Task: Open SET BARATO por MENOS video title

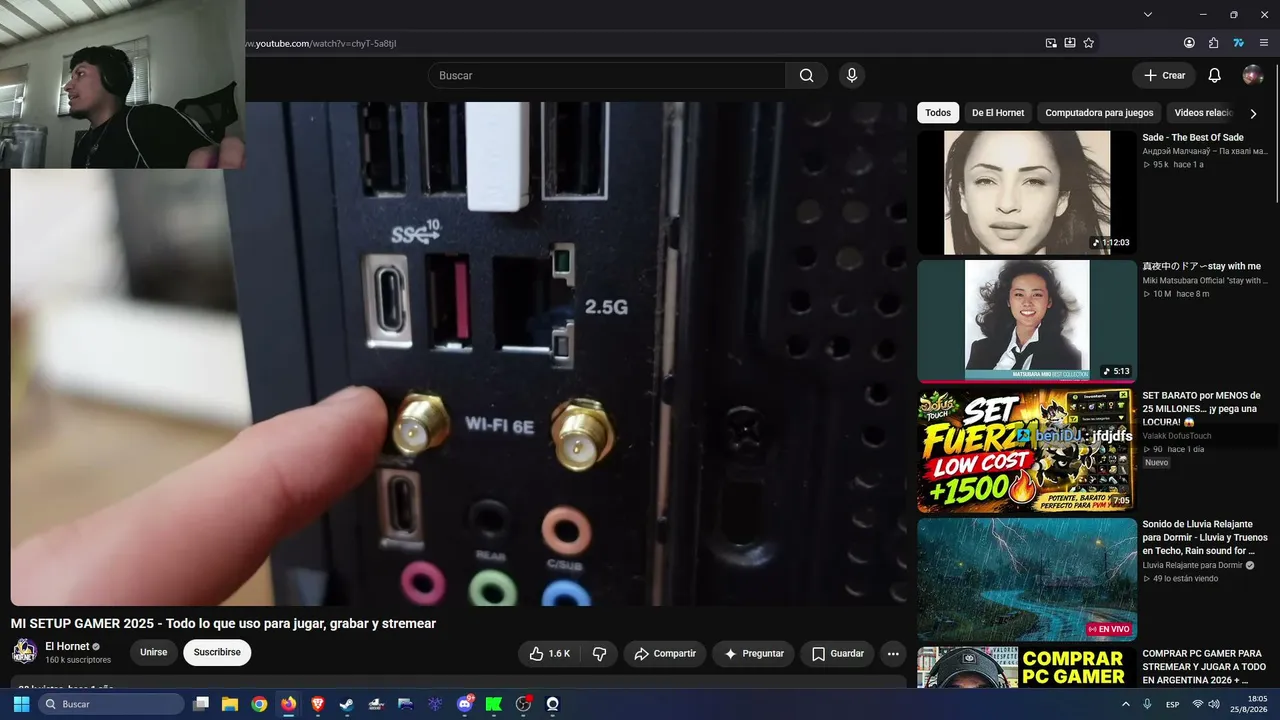Action: 1203,408
